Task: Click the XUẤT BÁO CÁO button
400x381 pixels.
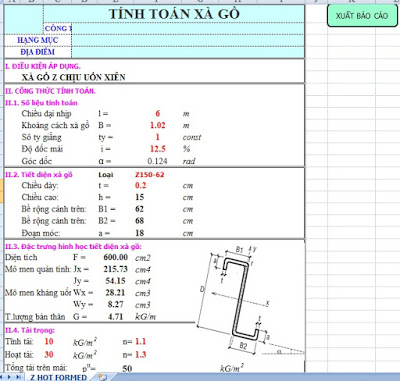Action: (362, 15)
